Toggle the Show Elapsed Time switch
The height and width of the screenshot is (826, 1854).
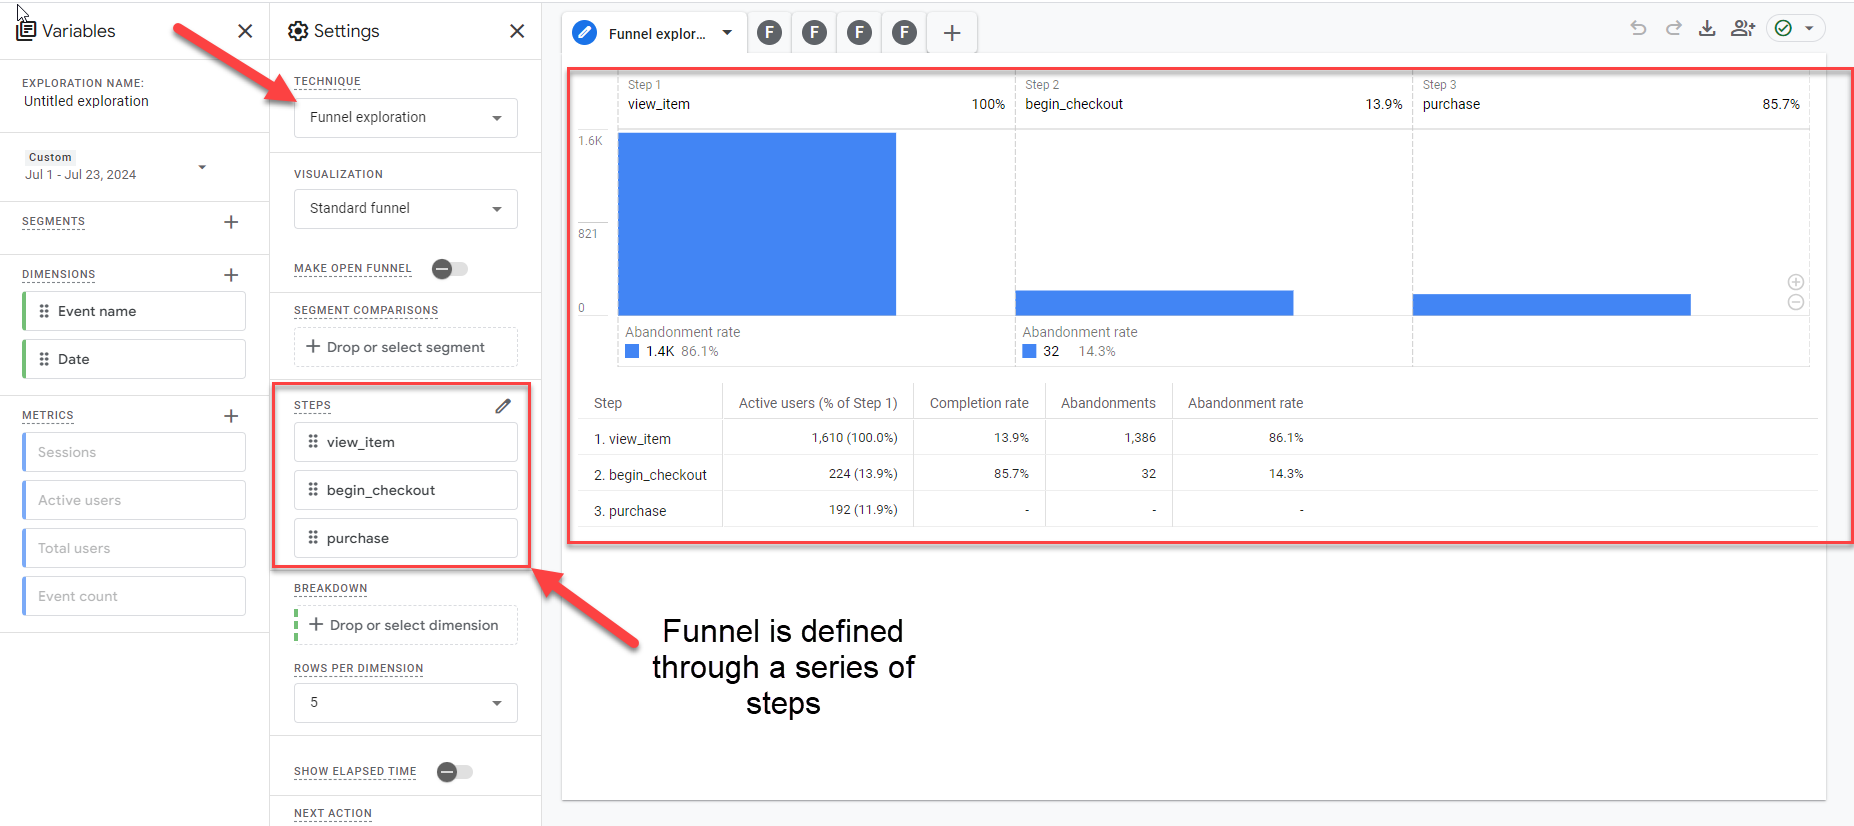click(x=454, y=772)
